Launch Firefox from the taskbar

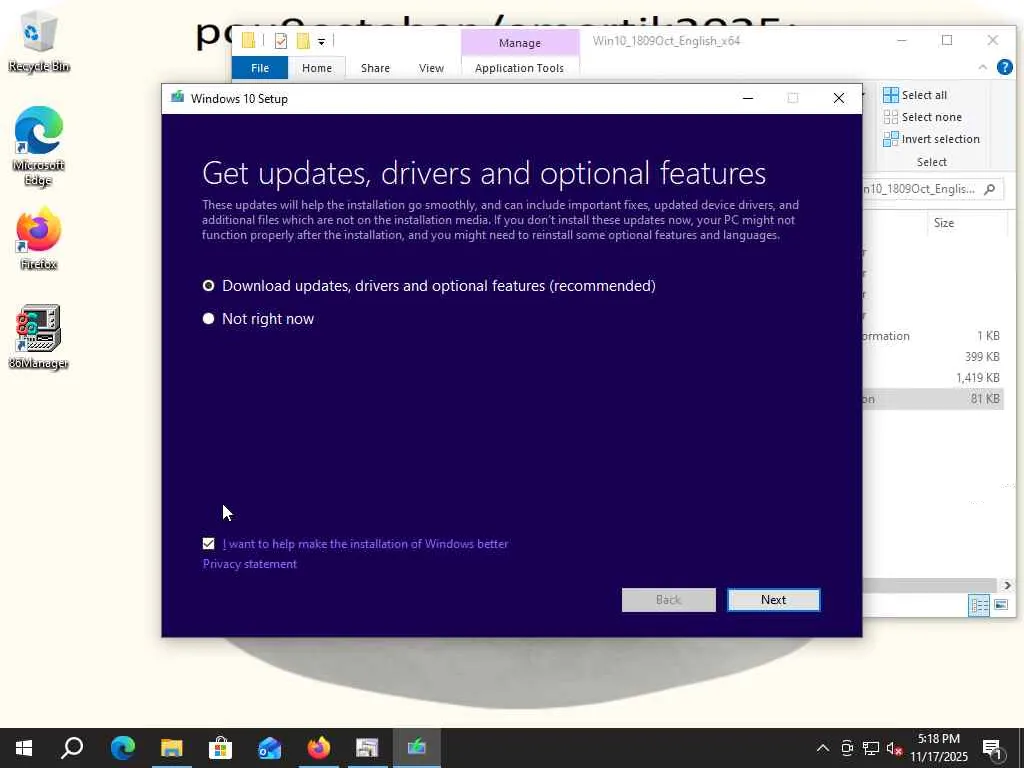319,748
